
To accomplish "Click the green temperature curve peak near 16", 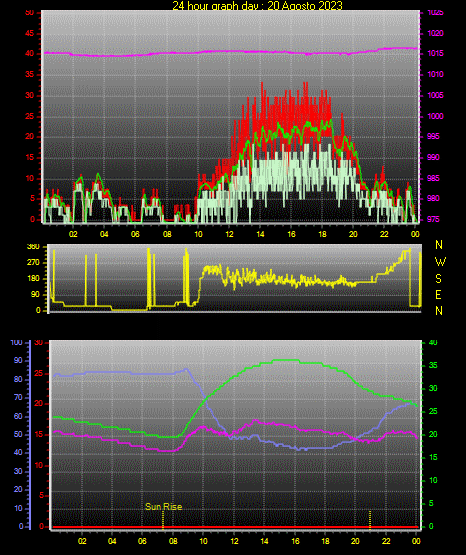I will [x=286, y=360].
